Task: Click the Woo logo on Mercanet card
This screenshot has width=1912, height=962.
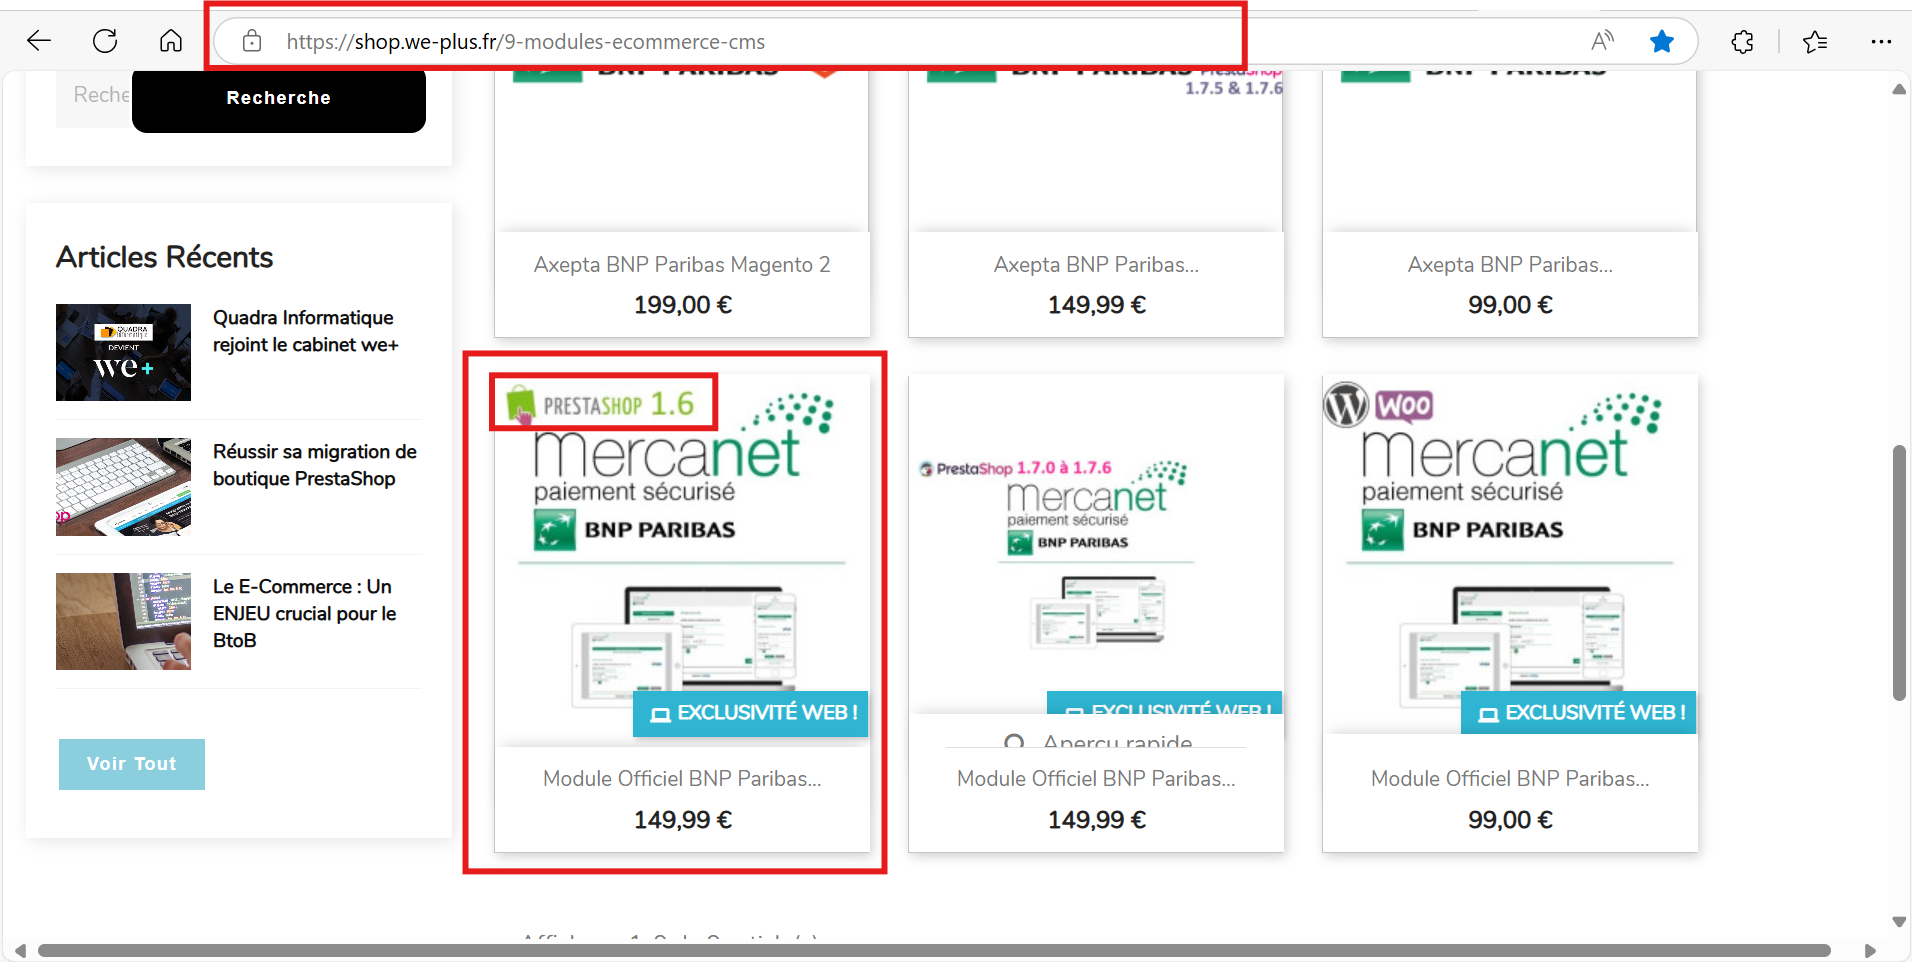Action: point(1404,405)
